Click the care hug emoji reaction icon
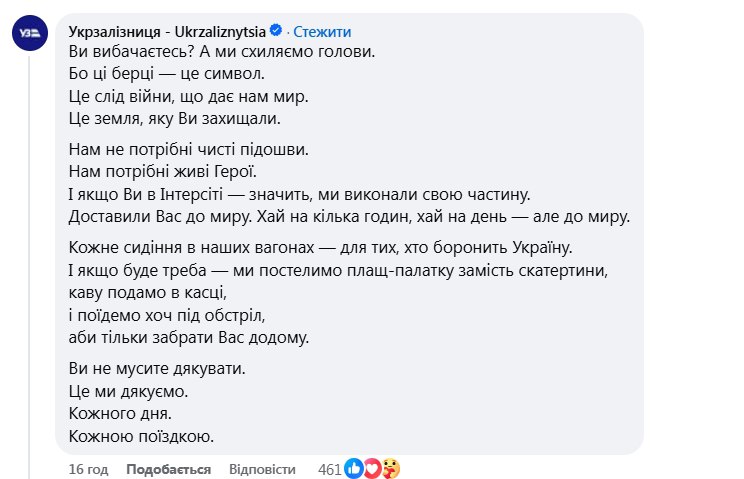This screenshot has width=744, height=479. (390, 468)
